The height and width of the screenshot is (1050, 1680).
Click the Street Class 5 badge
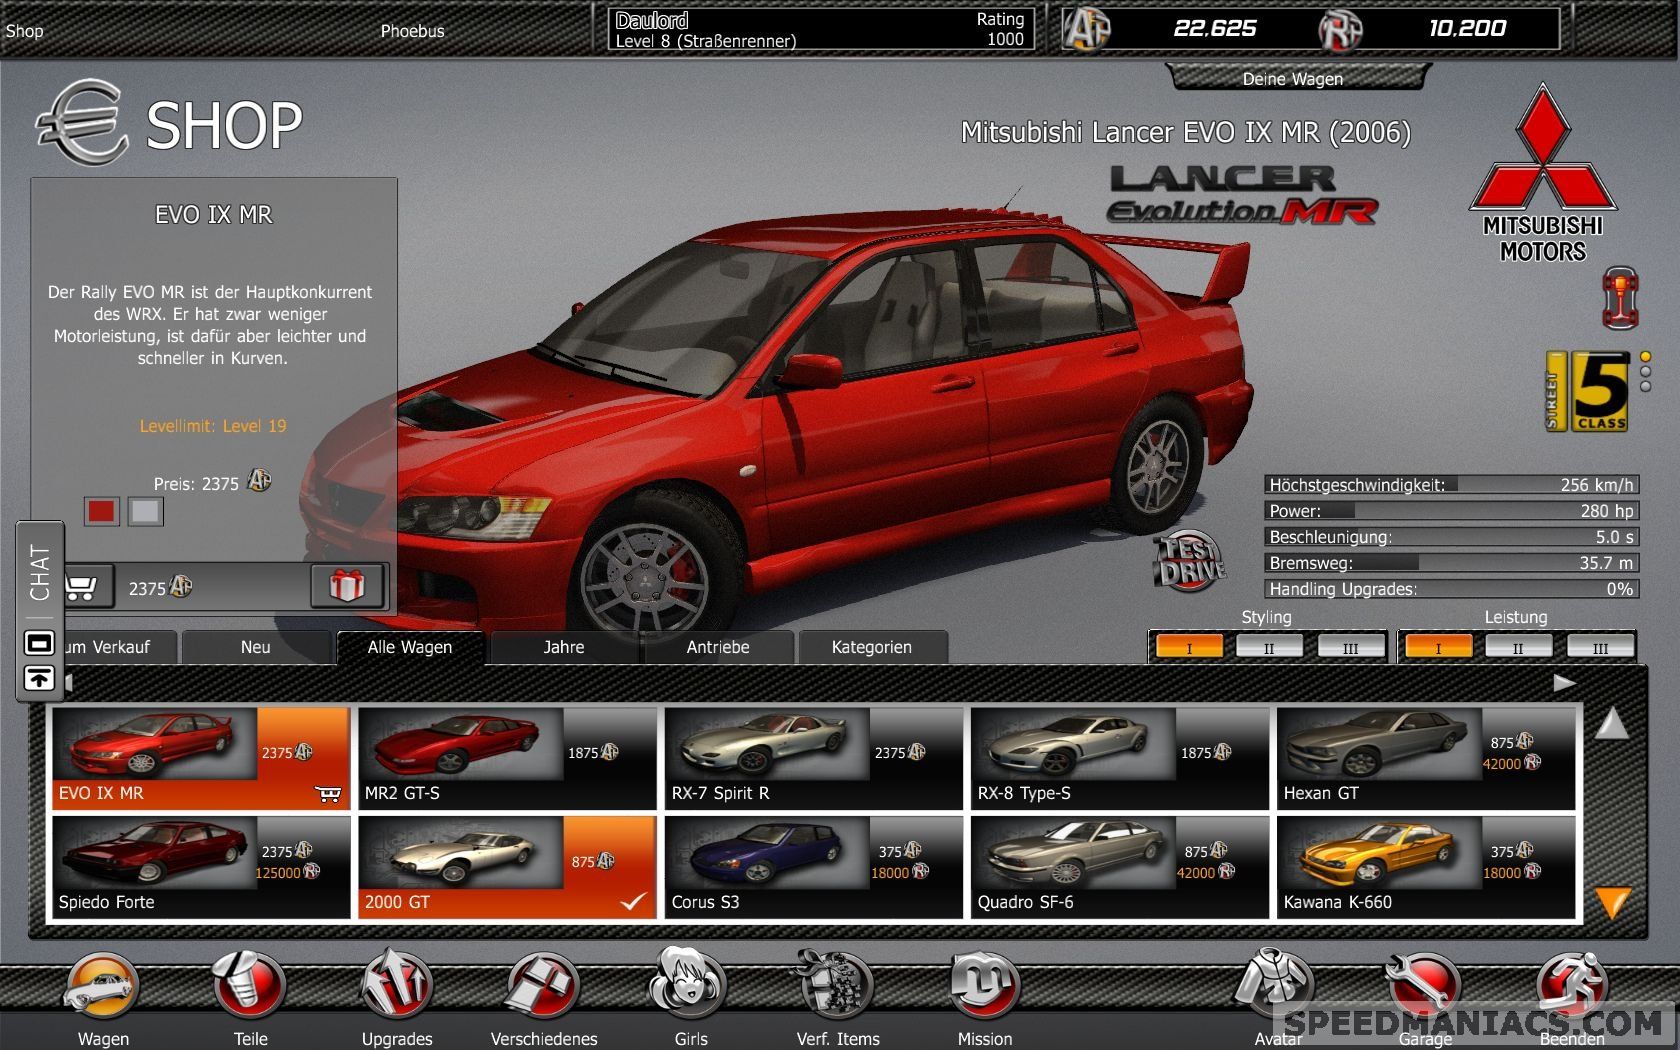(1588, 392)
